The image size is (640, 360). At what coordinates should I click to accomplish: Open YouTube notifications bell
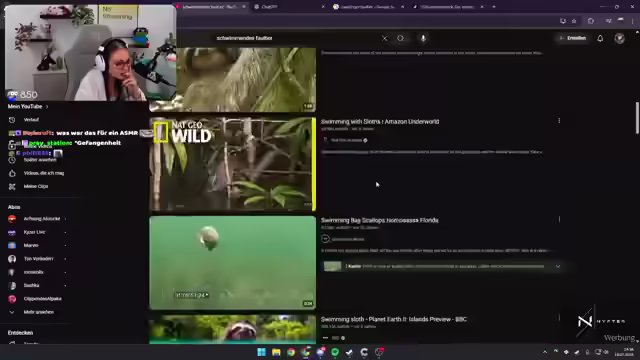click(x=600, y=38)
